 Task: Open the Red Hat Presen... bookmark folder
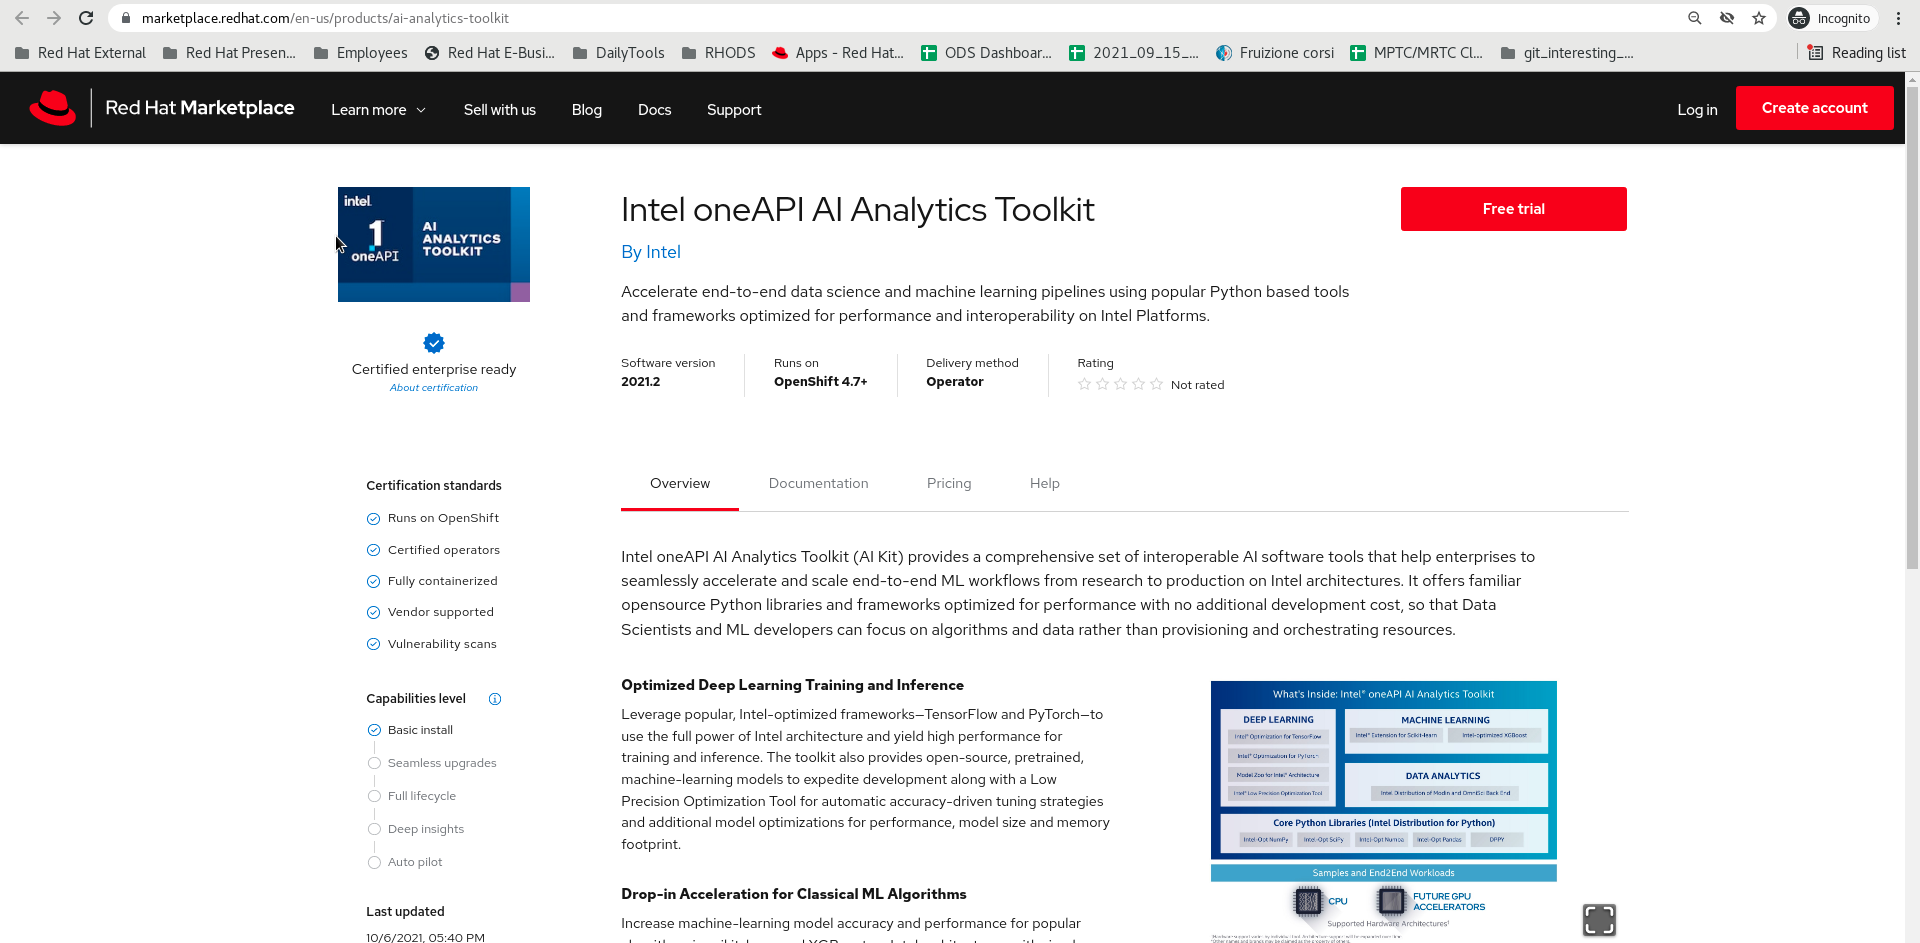229,53
